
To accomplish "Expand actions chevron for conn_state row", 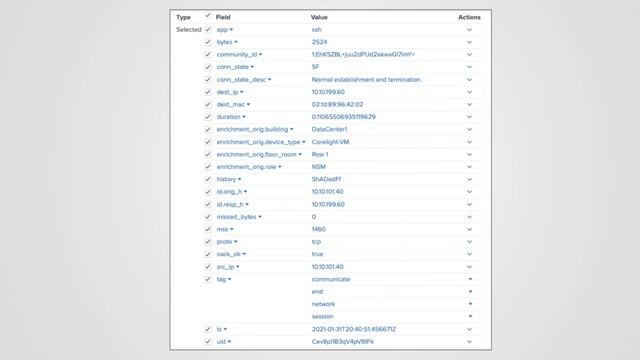I will click(469, 67).
